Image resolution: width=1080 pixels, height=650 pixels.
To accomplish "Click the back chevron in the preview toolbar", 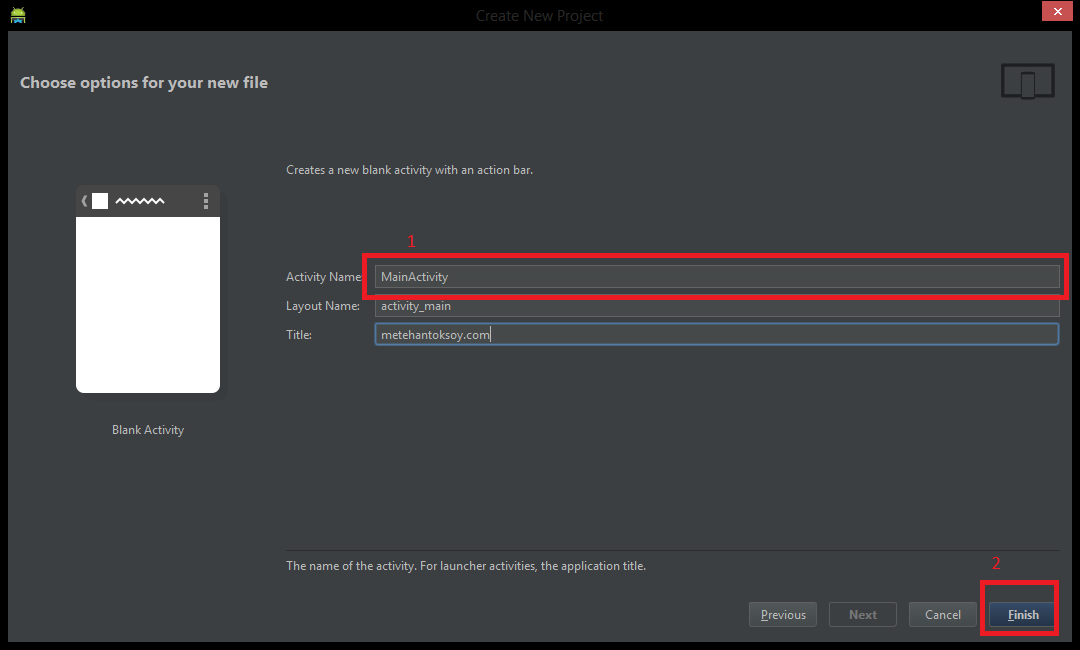I will click(x=84, y=200).
